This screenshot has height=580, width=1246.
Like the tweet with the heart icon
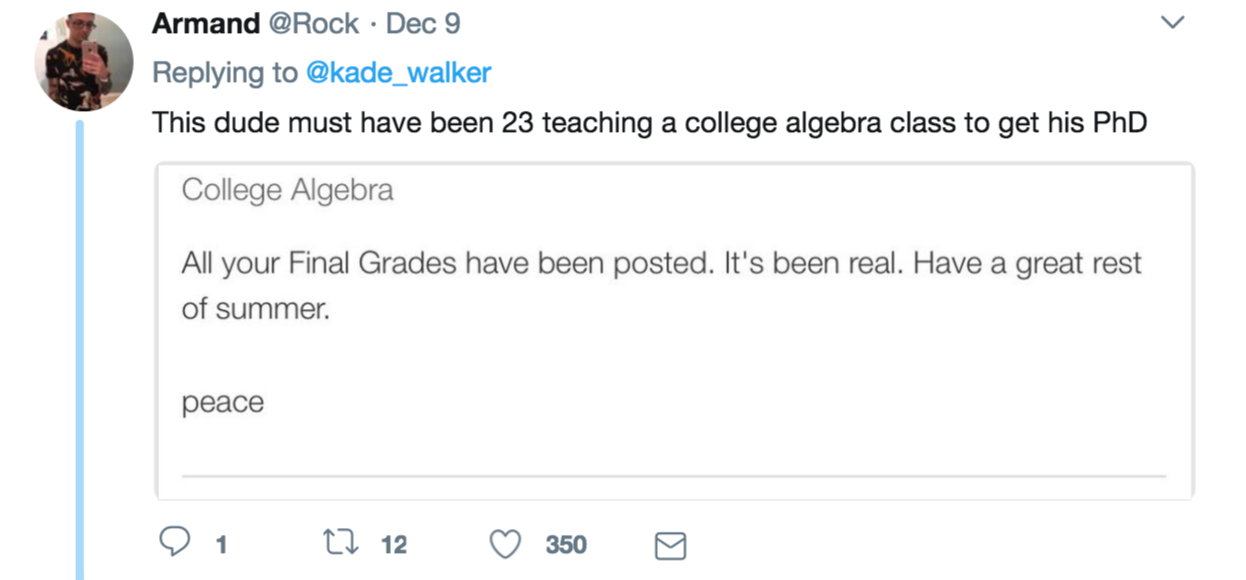tap(506, 544)
